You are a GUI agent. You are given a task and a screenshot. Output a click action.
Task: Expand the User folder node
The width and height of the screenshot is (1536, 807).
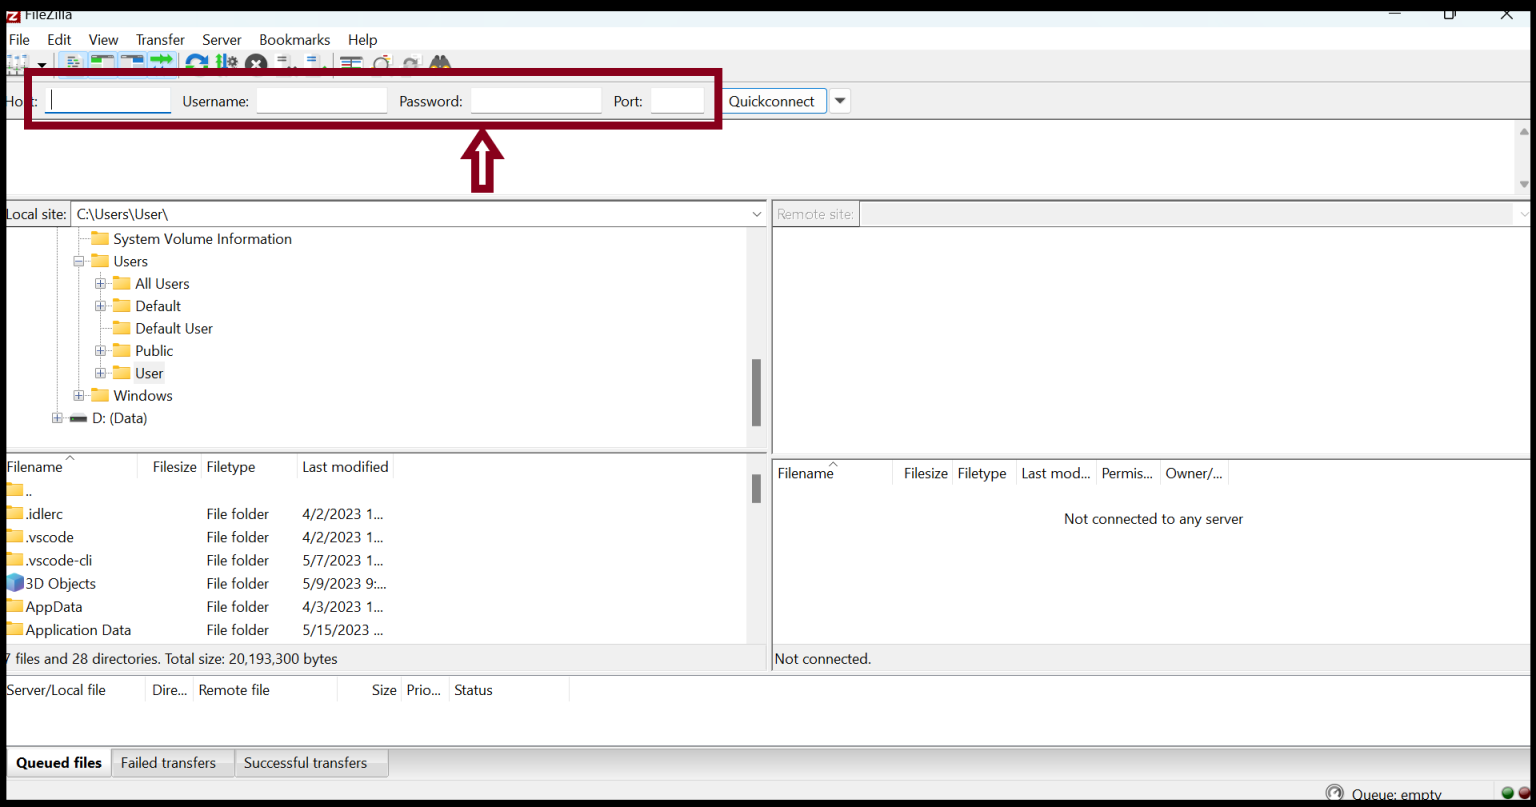click(x=100, y=373)
